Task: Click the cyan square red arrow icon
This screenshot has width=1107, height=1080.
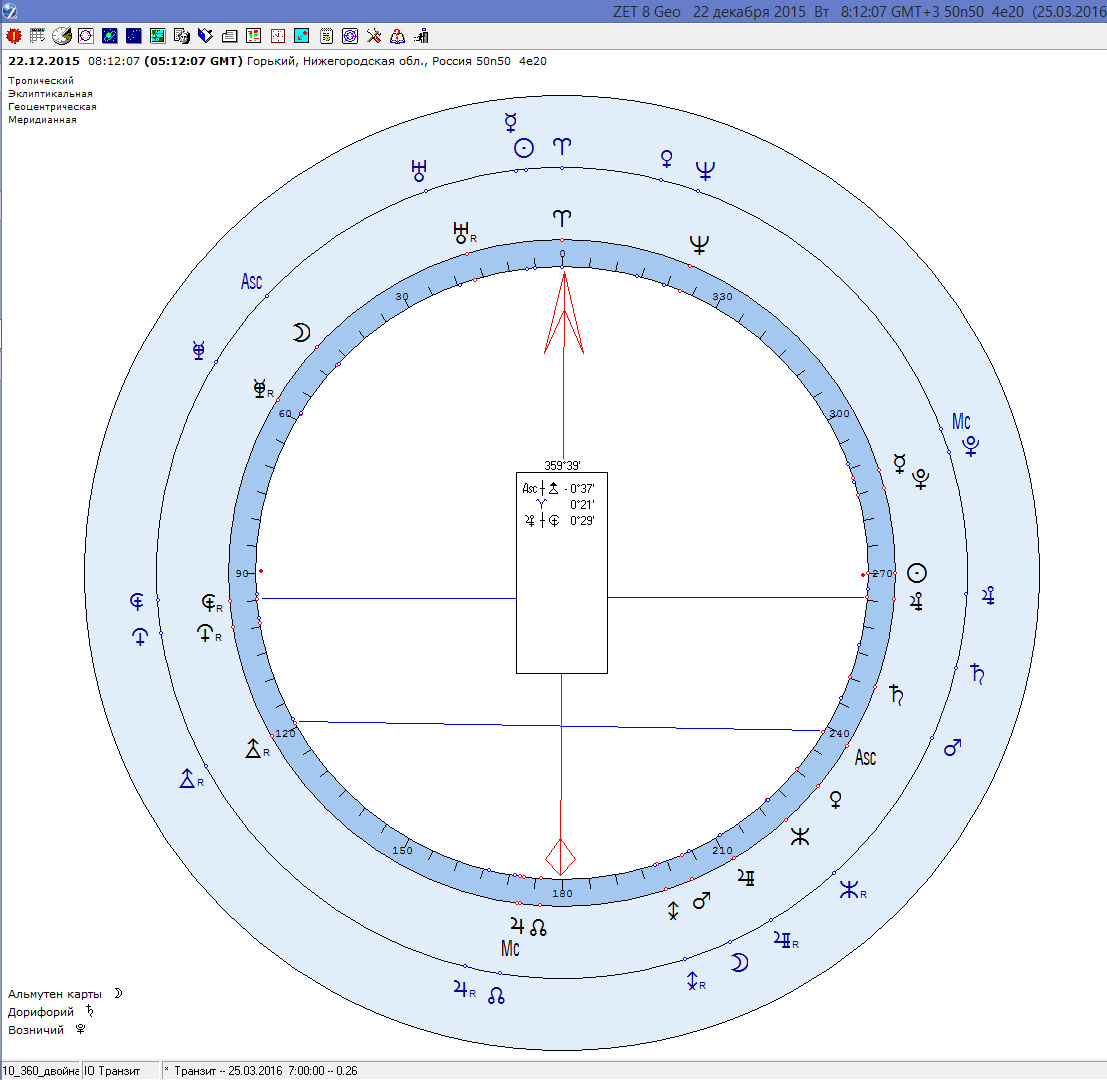Action: [301, 36]
